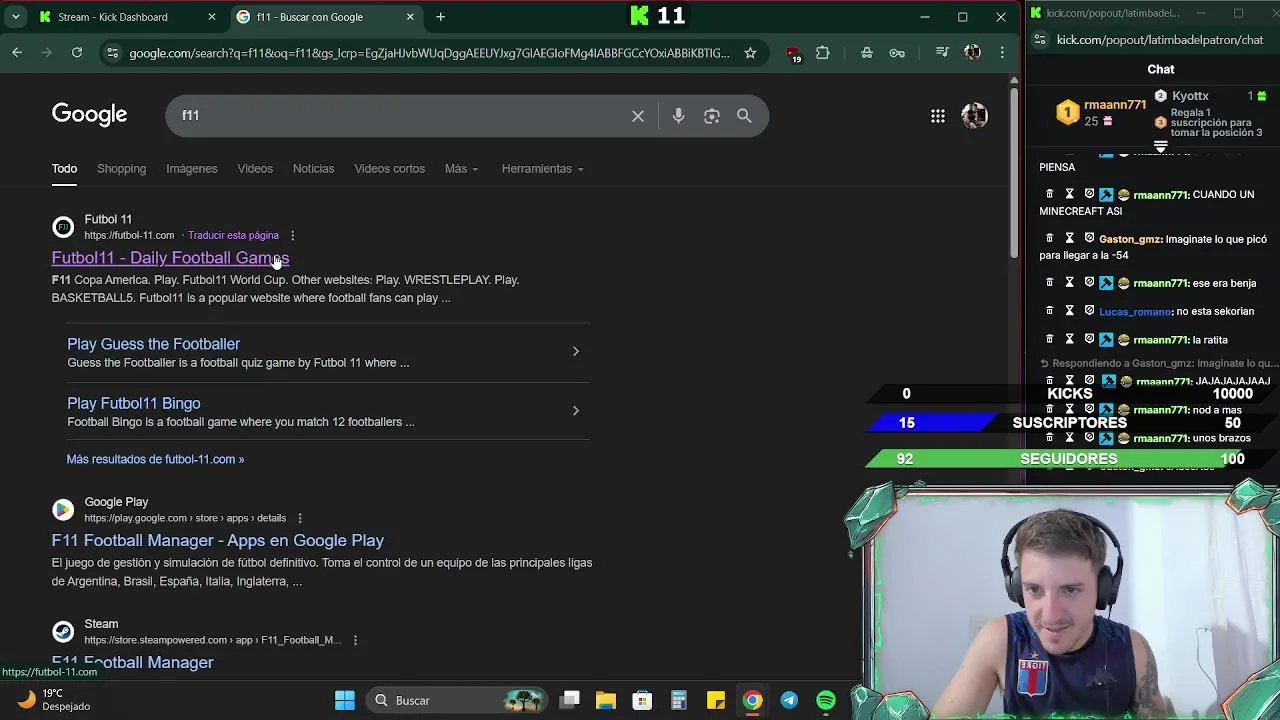Open the Windows Start menu
This screenshot has width=1280, height=720.
pos(345,700)
